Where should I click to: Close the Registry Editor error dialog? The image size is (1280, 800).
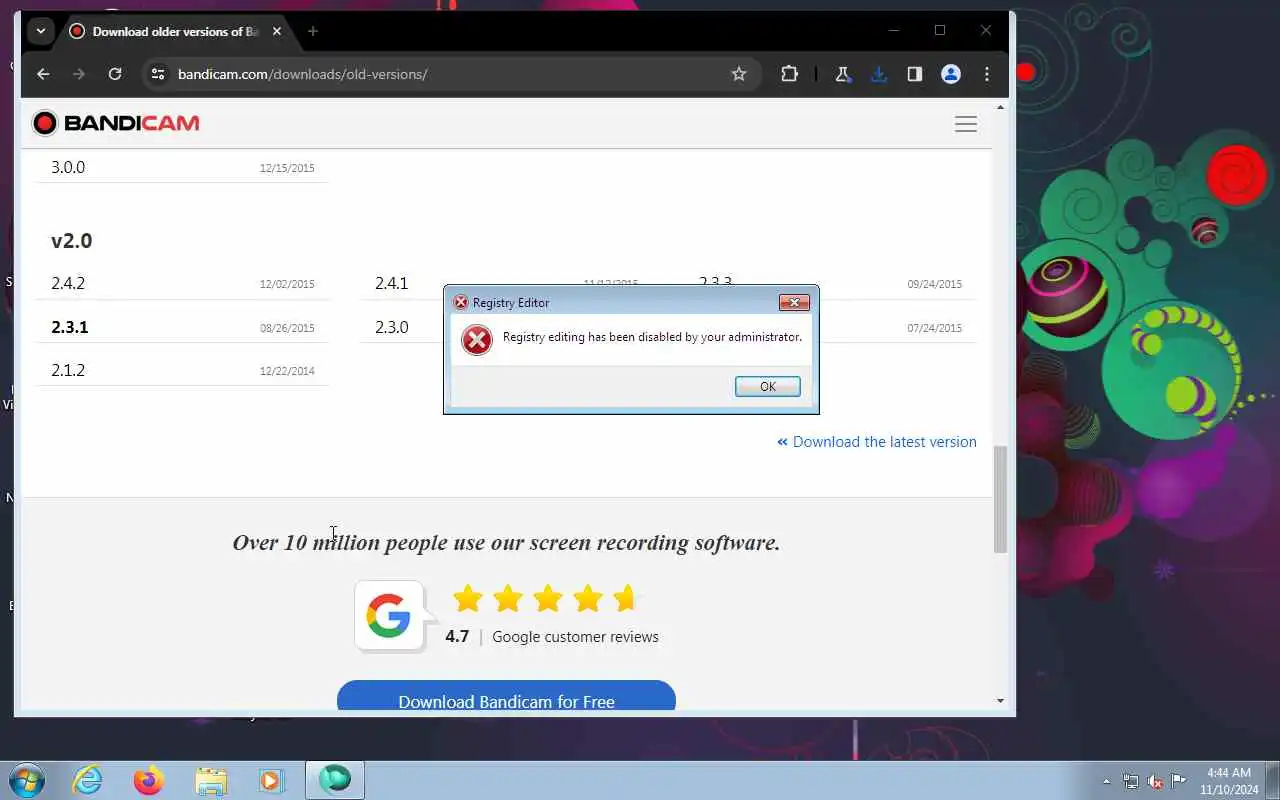[x=794, y=302]
